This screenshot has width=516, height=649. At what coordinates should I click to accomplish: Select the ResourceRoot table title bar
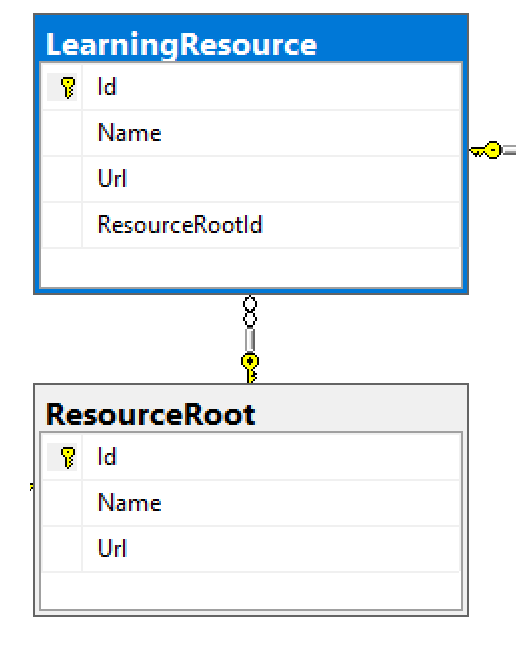pyautogui.click(x=251, y=409)
